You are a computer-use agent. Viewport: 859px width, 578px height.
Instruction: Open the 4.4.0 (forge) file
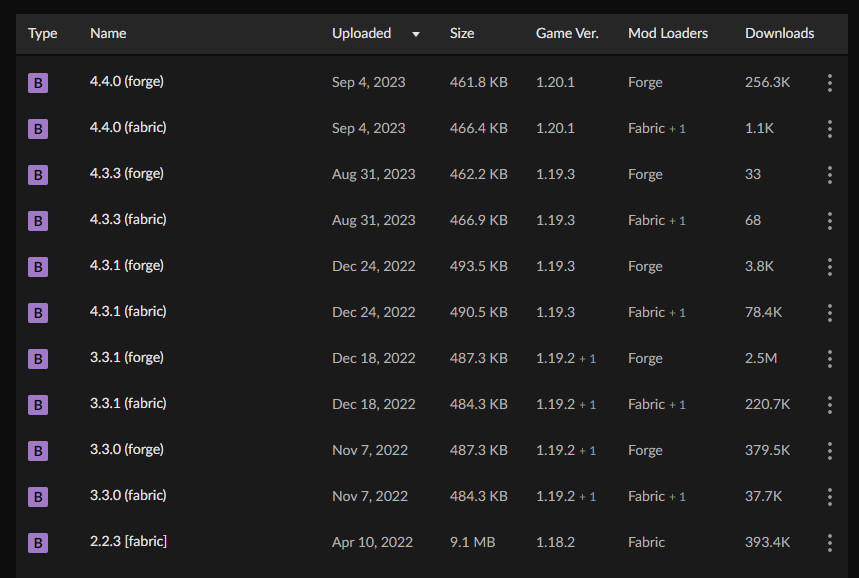coord(126,81)
